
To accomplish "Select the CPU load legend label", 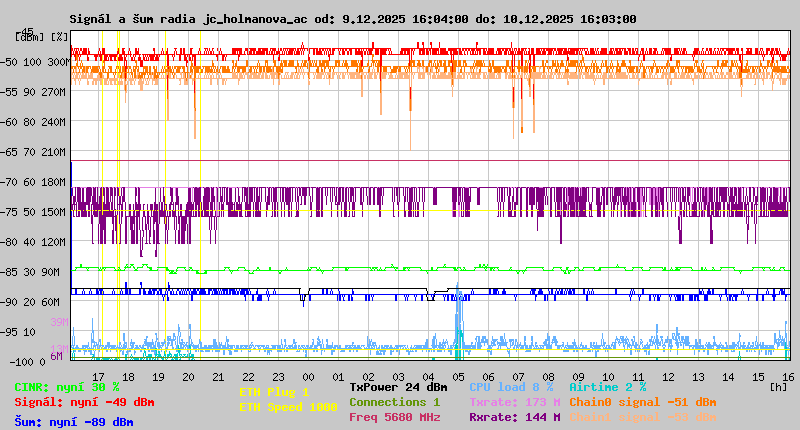I will pos(511,387).
